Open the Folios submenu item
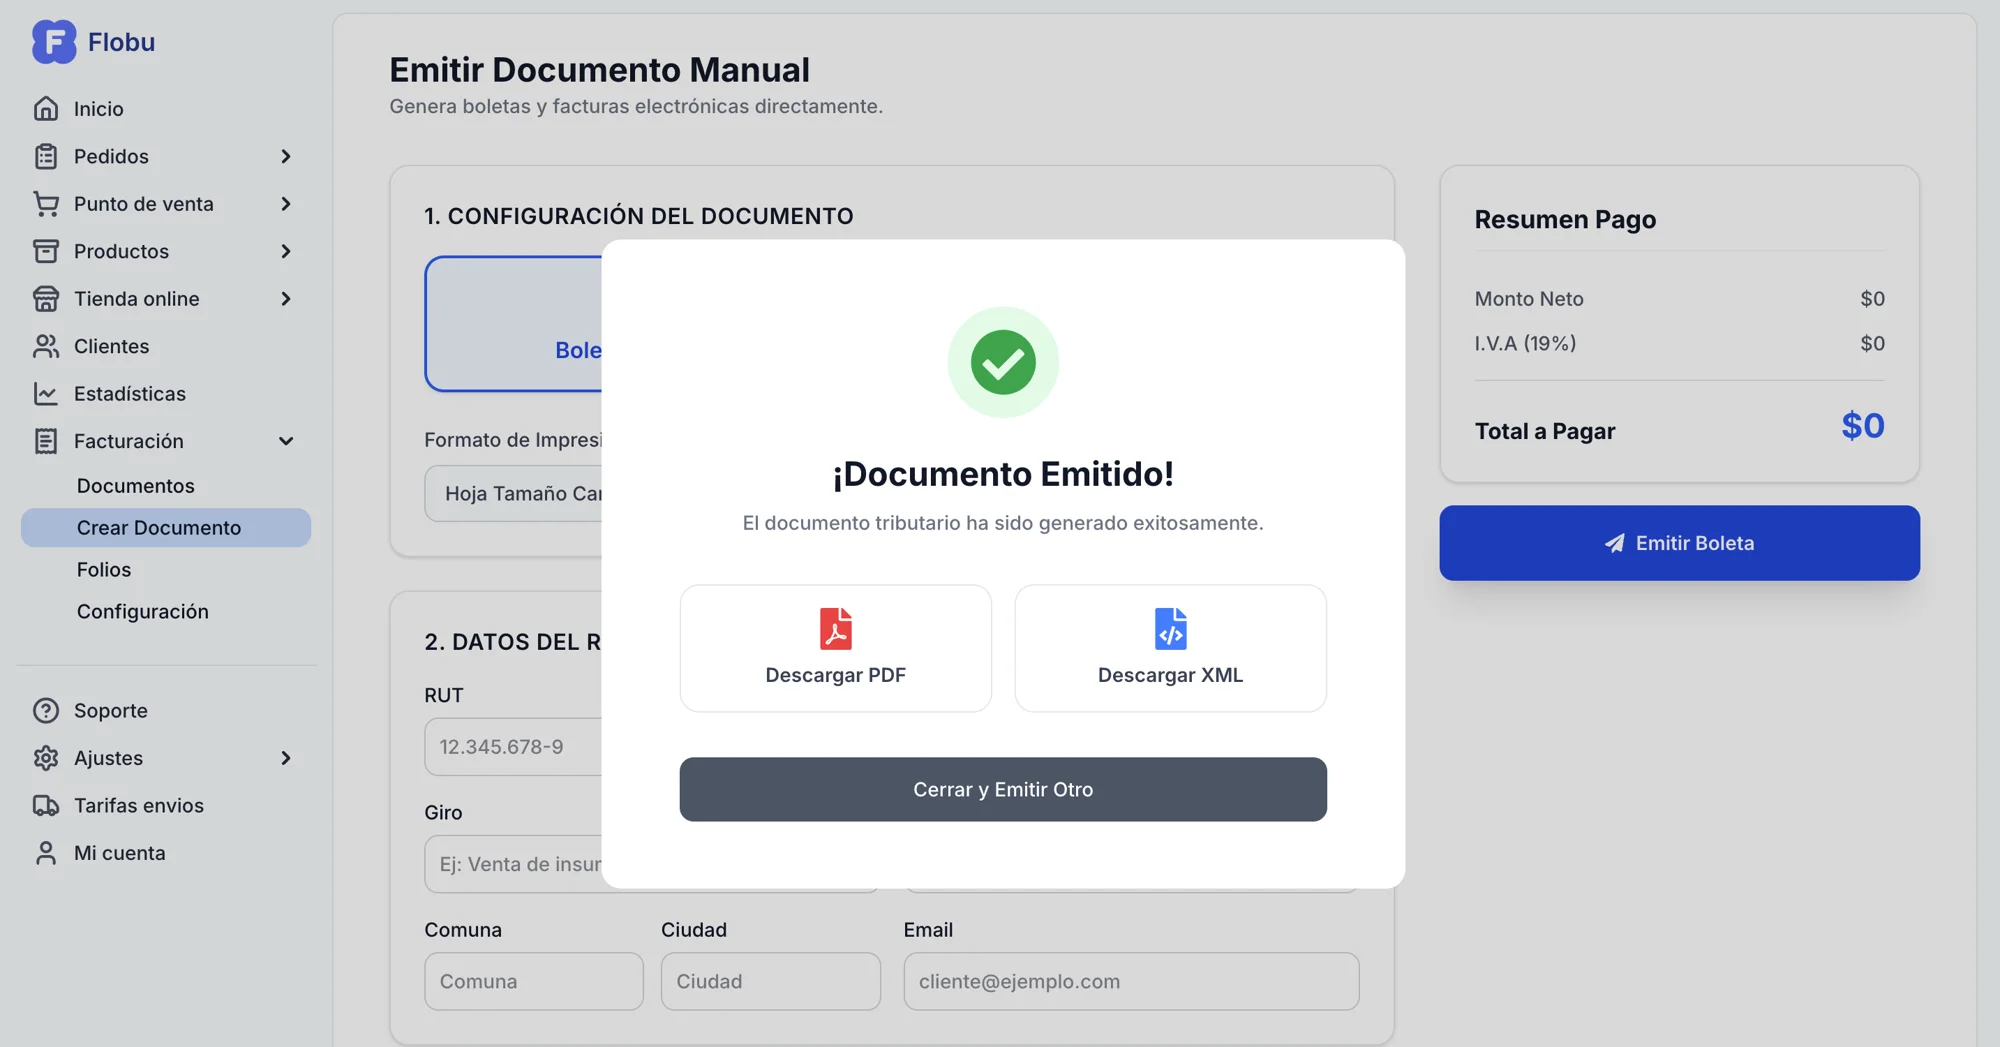 (x=104, y=569)
